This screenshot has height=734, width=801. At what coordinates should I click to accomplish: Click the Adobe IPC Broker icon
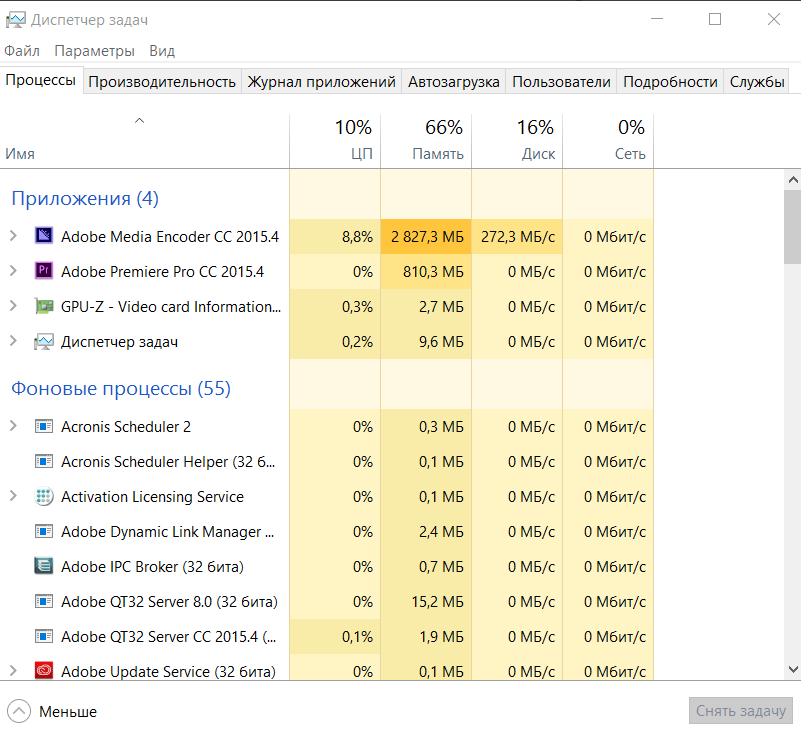pyautogui.click(x=44, y=566)
